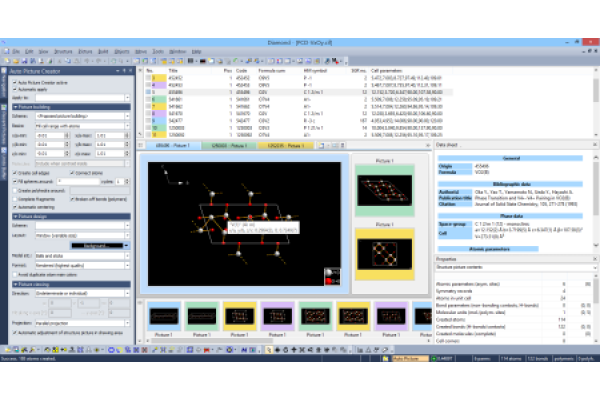Toggle the Fill spheres around checkbox
Screen dimensions: 600x400
15,181
